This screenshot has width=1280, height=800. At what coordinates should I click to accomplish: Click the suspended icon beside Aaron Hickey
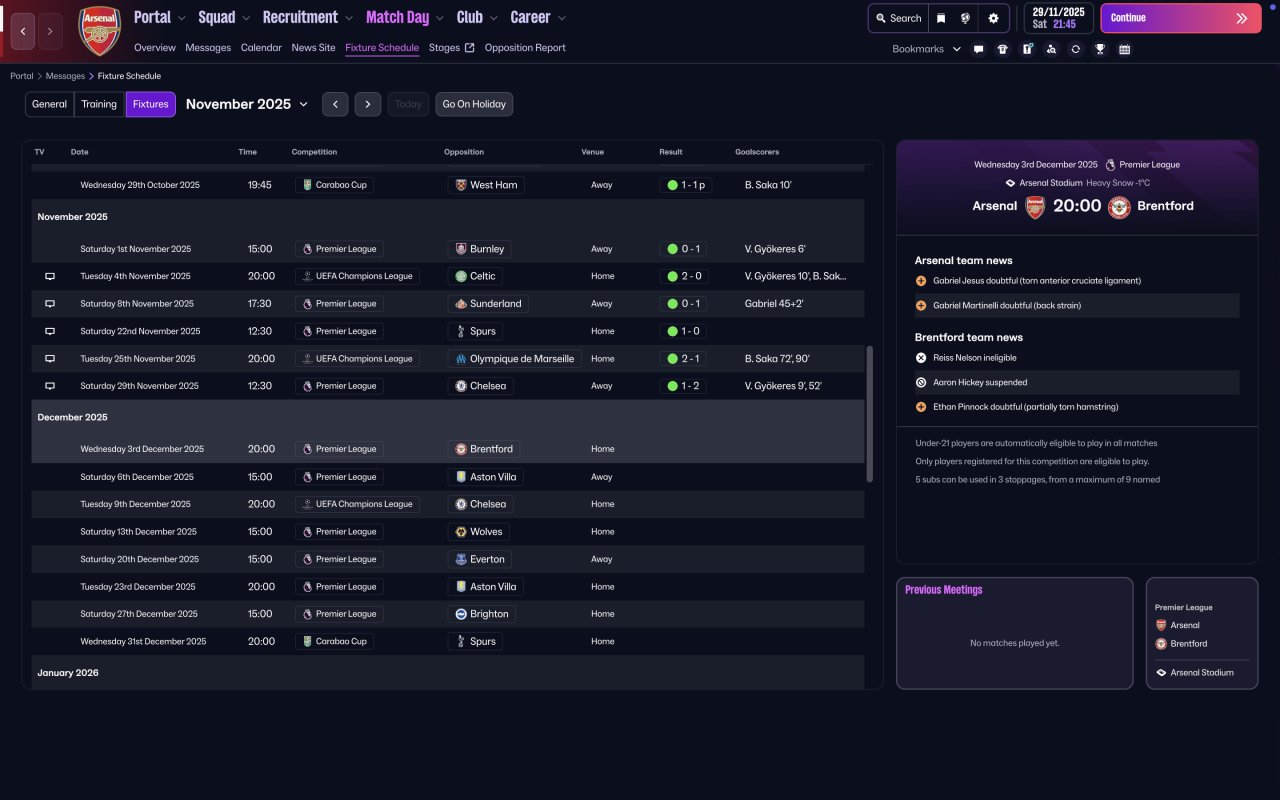(x=921, y=382)
